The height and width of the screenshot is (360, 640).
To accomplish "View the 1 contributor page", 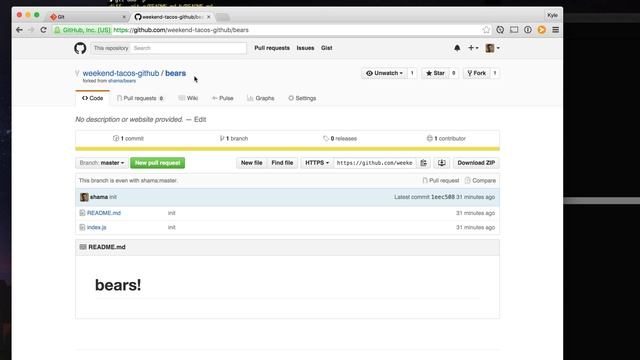I will (x=446, y=139).
